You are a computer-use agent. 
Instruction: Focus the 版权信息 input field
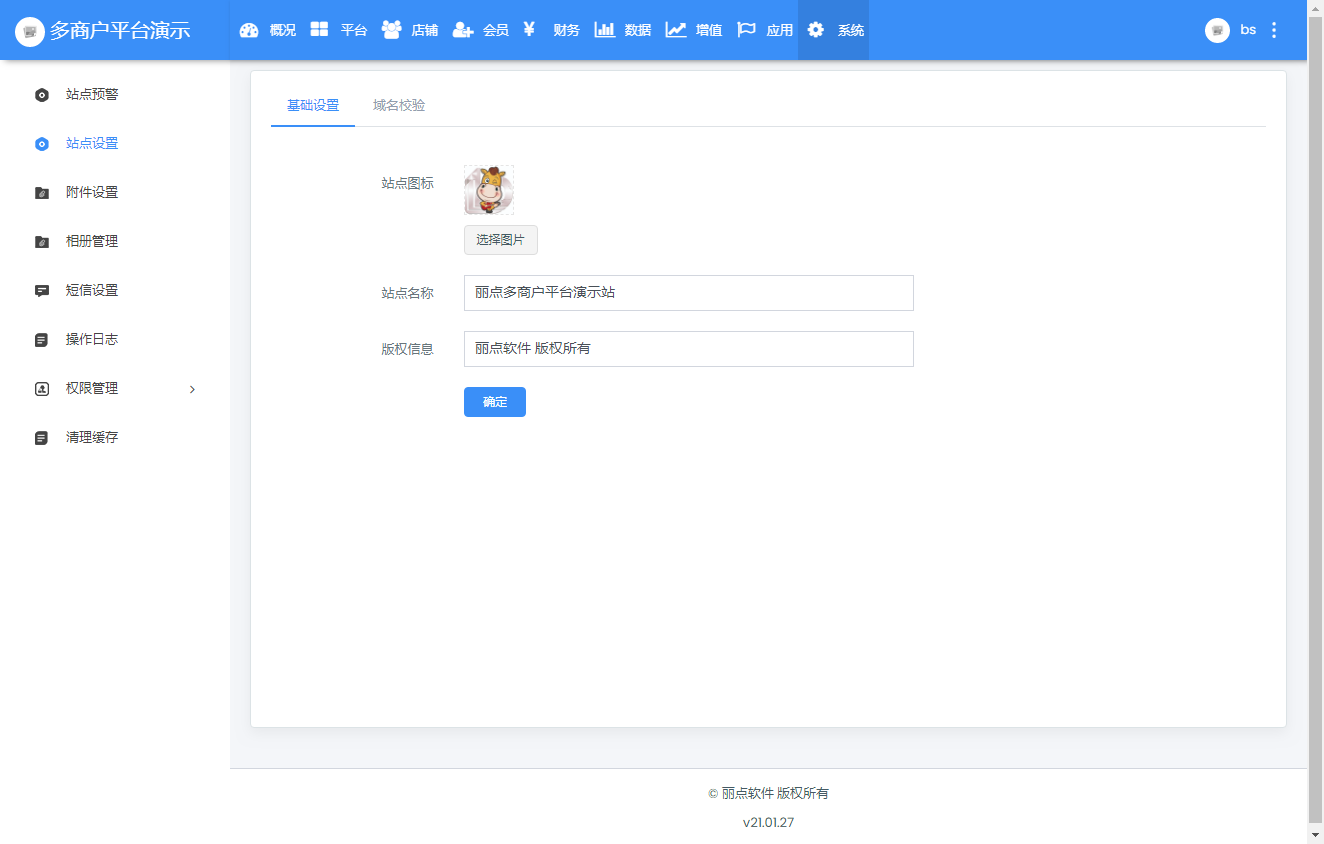(689, 349)
